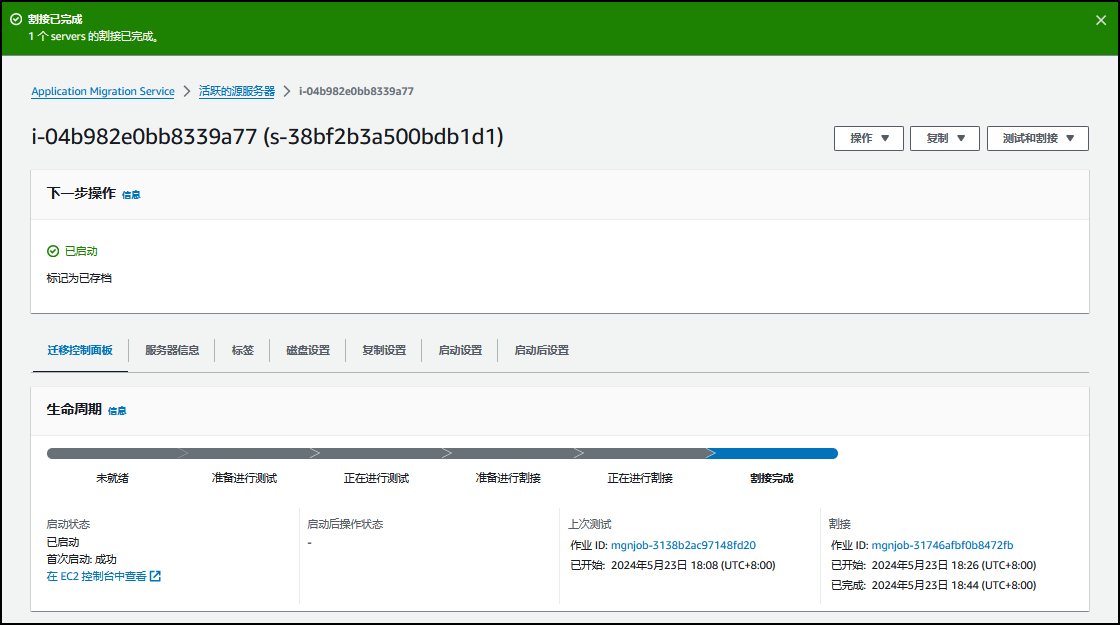Select the 迁移控制面板 tab
Screen dimensions: 1120x625
[x=80, y=351]
